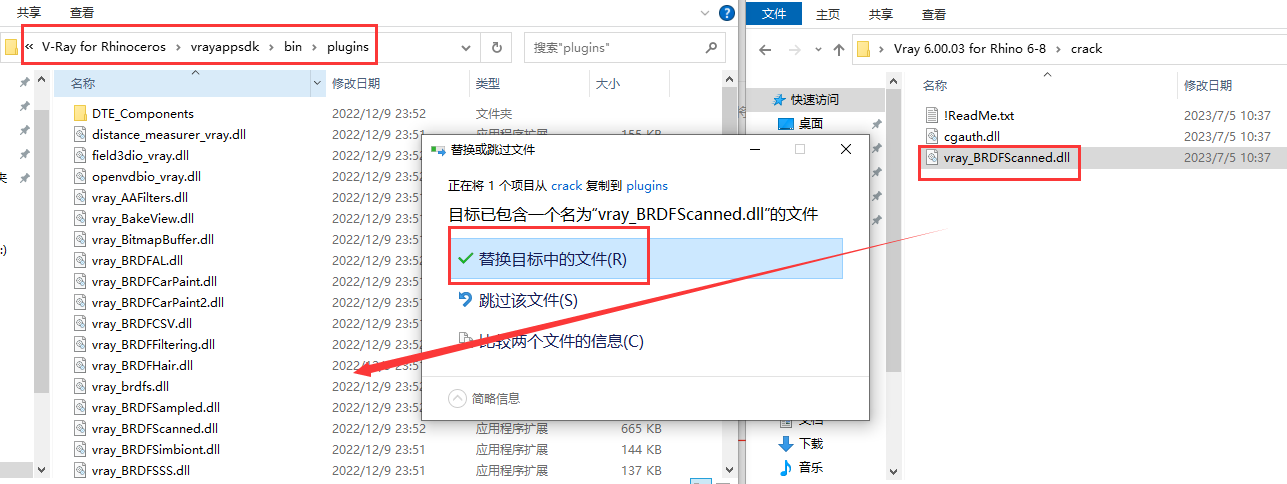Select vray_BRDFSimbiont.dll in the list
This screenshot has height=484, width=1287.
[x=155, y=449]
